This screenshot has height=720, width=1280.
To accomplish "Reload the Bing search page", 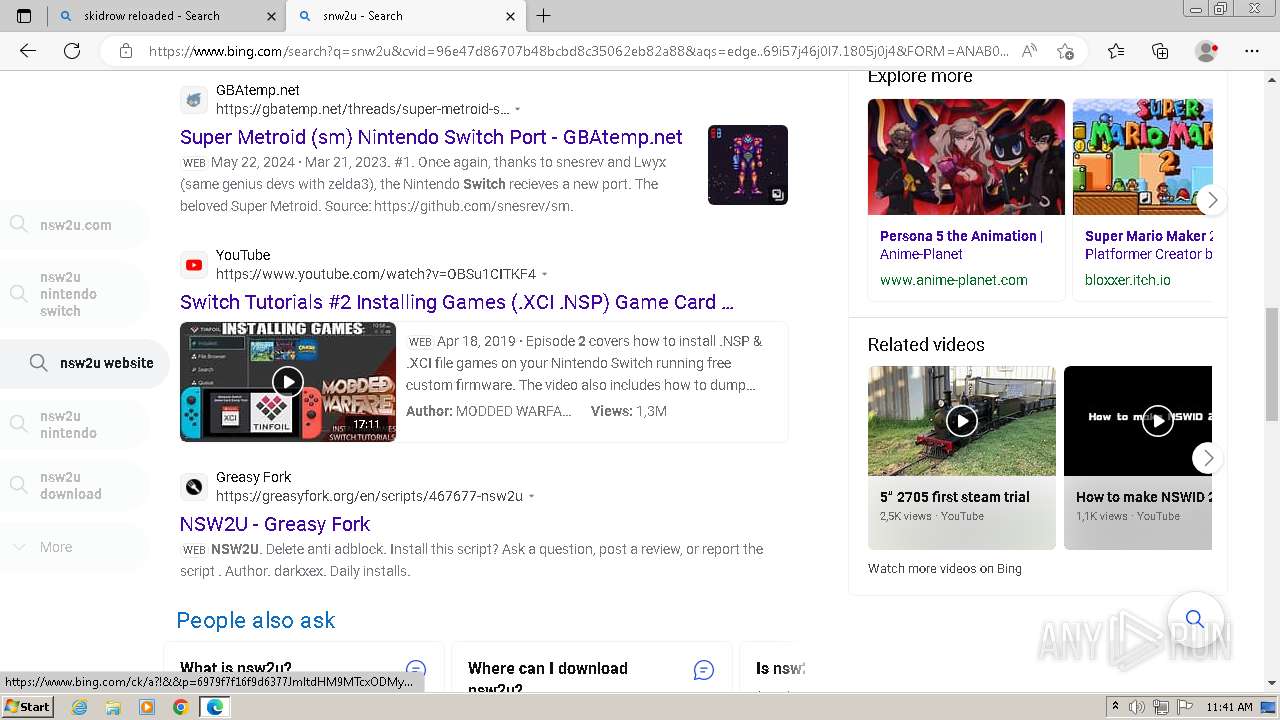I will [72, 51].
